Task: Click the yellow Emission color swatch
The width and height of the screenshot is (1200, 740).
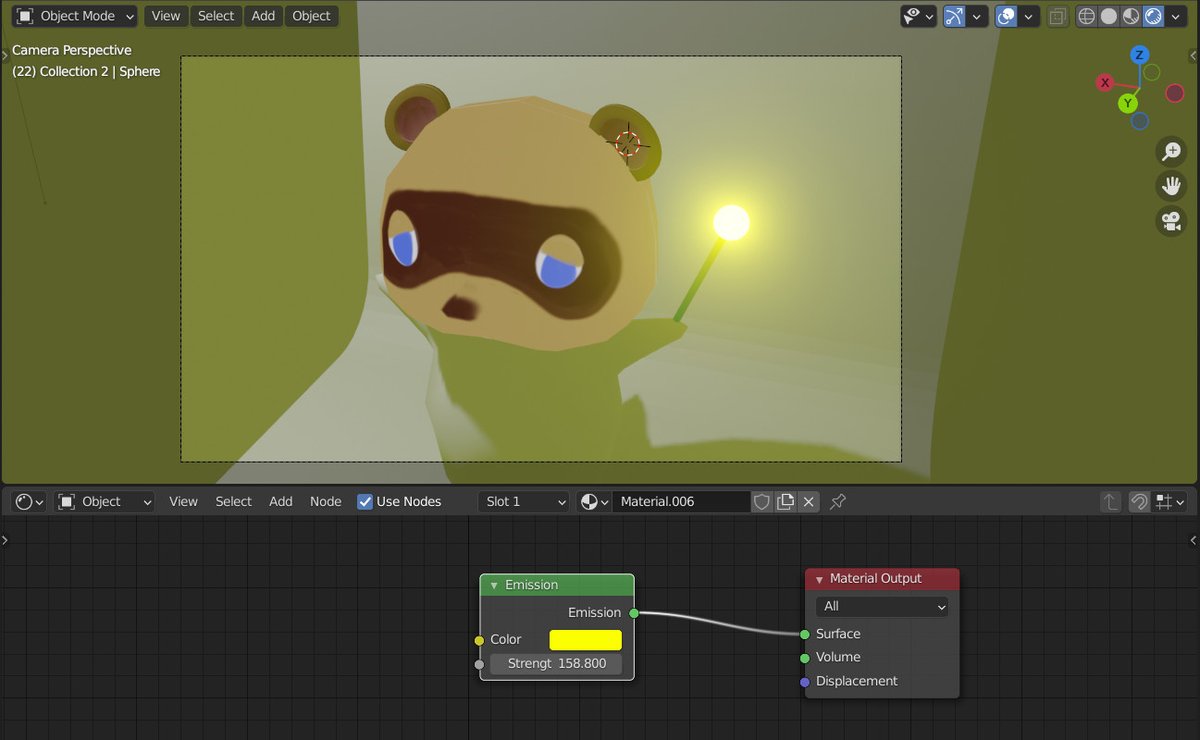Action: pos(585,640)
